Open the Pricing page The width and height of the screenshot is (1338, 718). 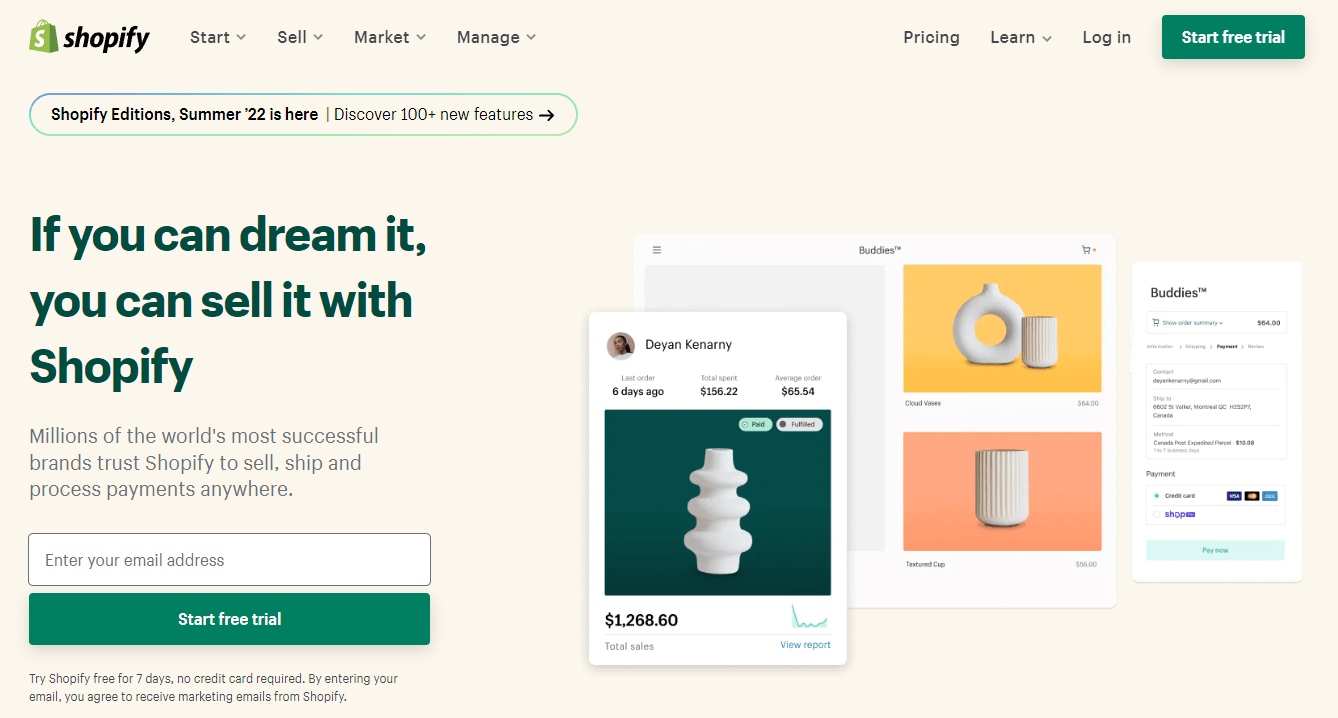(x=931, y=37)
